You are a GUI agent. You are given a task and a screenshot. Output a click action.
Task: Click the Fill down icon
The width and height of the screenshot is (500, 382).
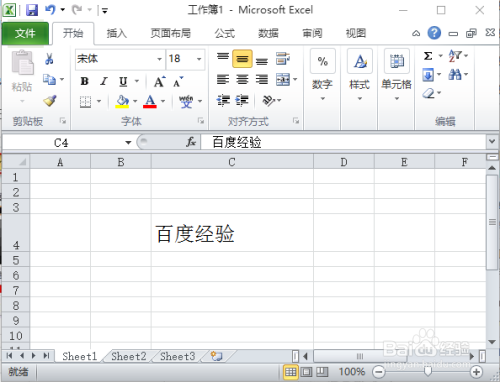(428, 75)
